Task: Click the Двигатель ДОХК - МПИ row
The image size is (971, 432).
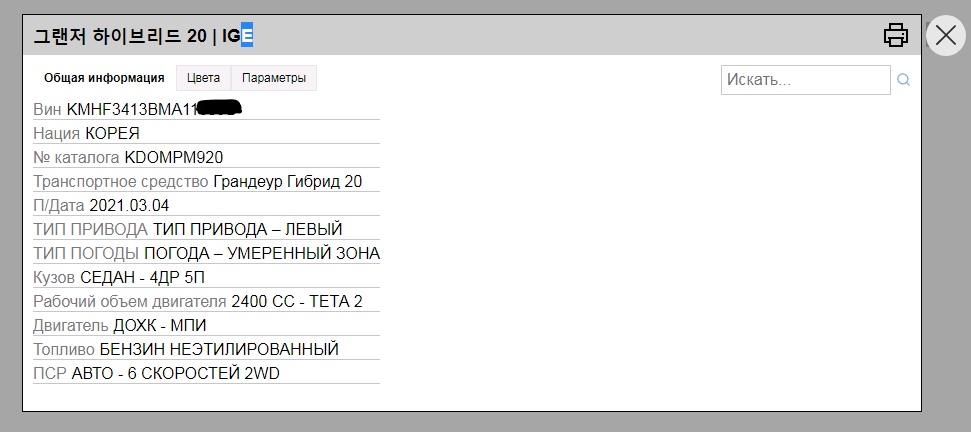Action: click(x=206, y=324)
